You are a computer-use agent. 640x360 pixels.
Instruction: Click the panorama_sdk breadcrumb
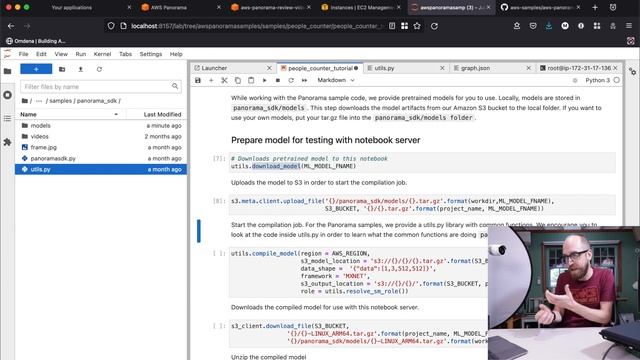tap(97, 101)
